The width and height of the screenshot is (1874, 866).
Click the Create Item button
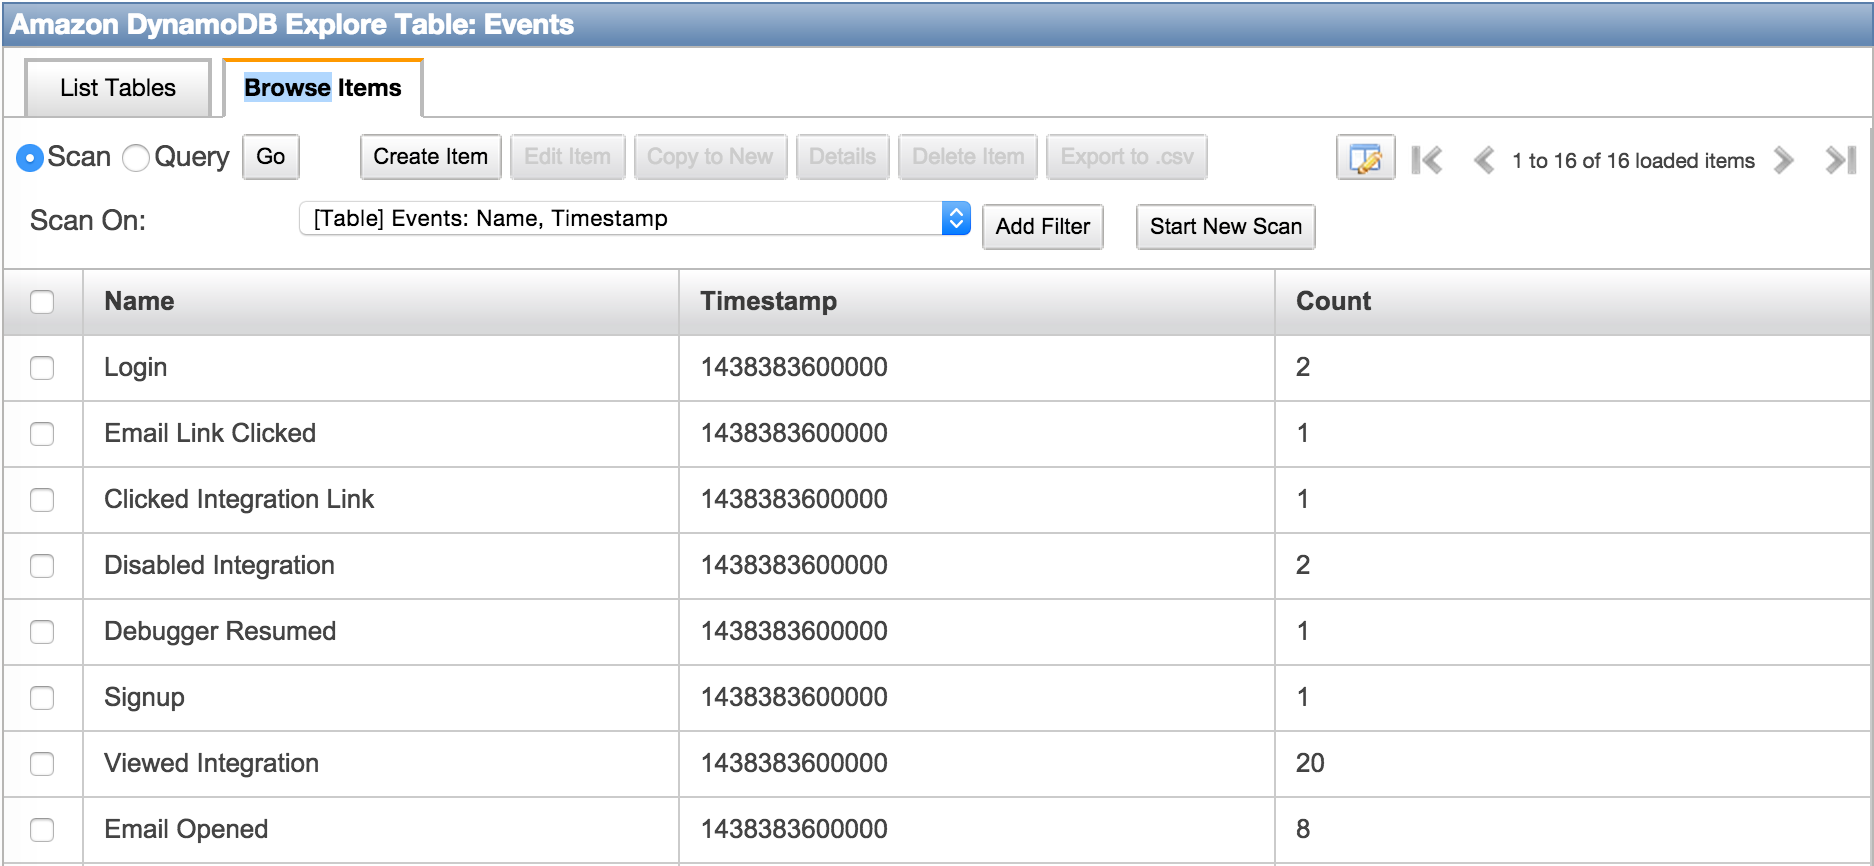pyautogui.click(x=431, y=157)
